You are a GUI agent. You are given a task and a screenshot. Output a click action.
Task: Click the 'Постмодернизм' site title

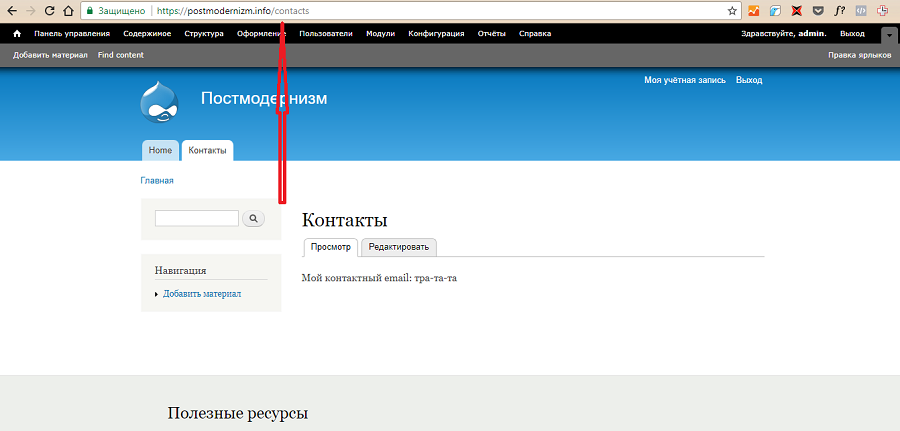pos(264,99)
